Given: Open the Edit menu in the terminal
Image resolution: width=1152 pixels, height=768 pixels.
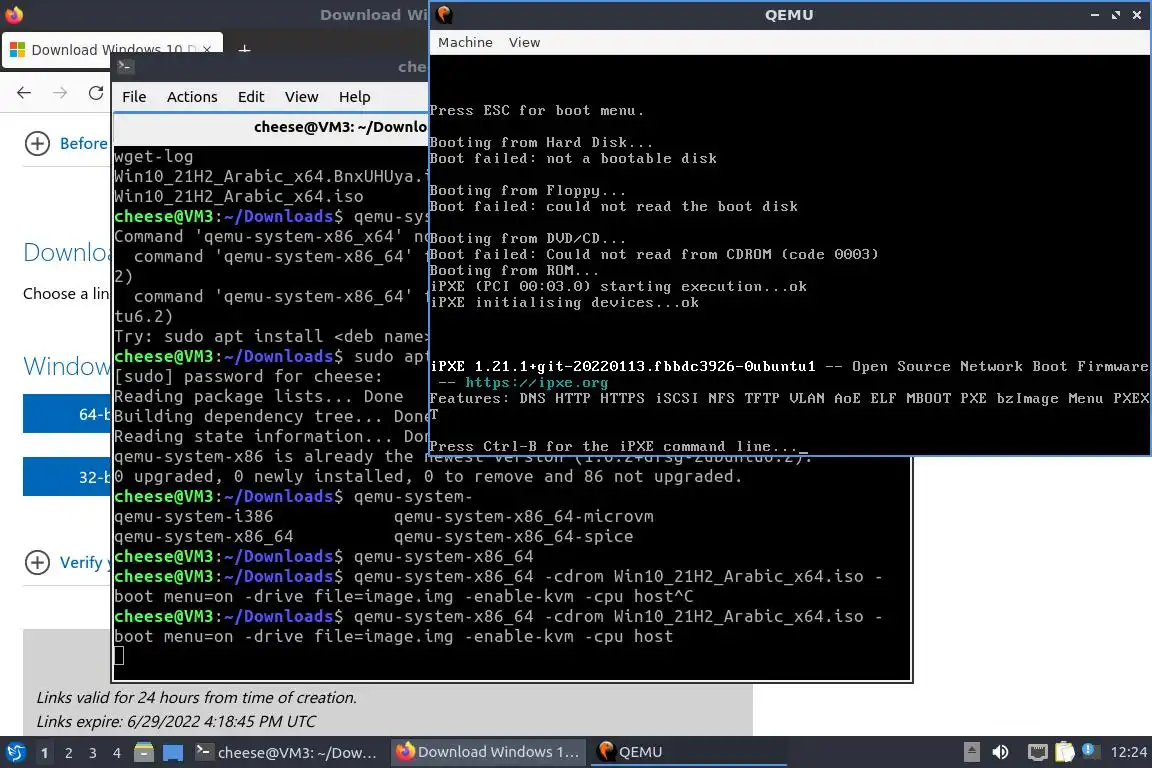Looking at the screenshot, I should [251, 97].
